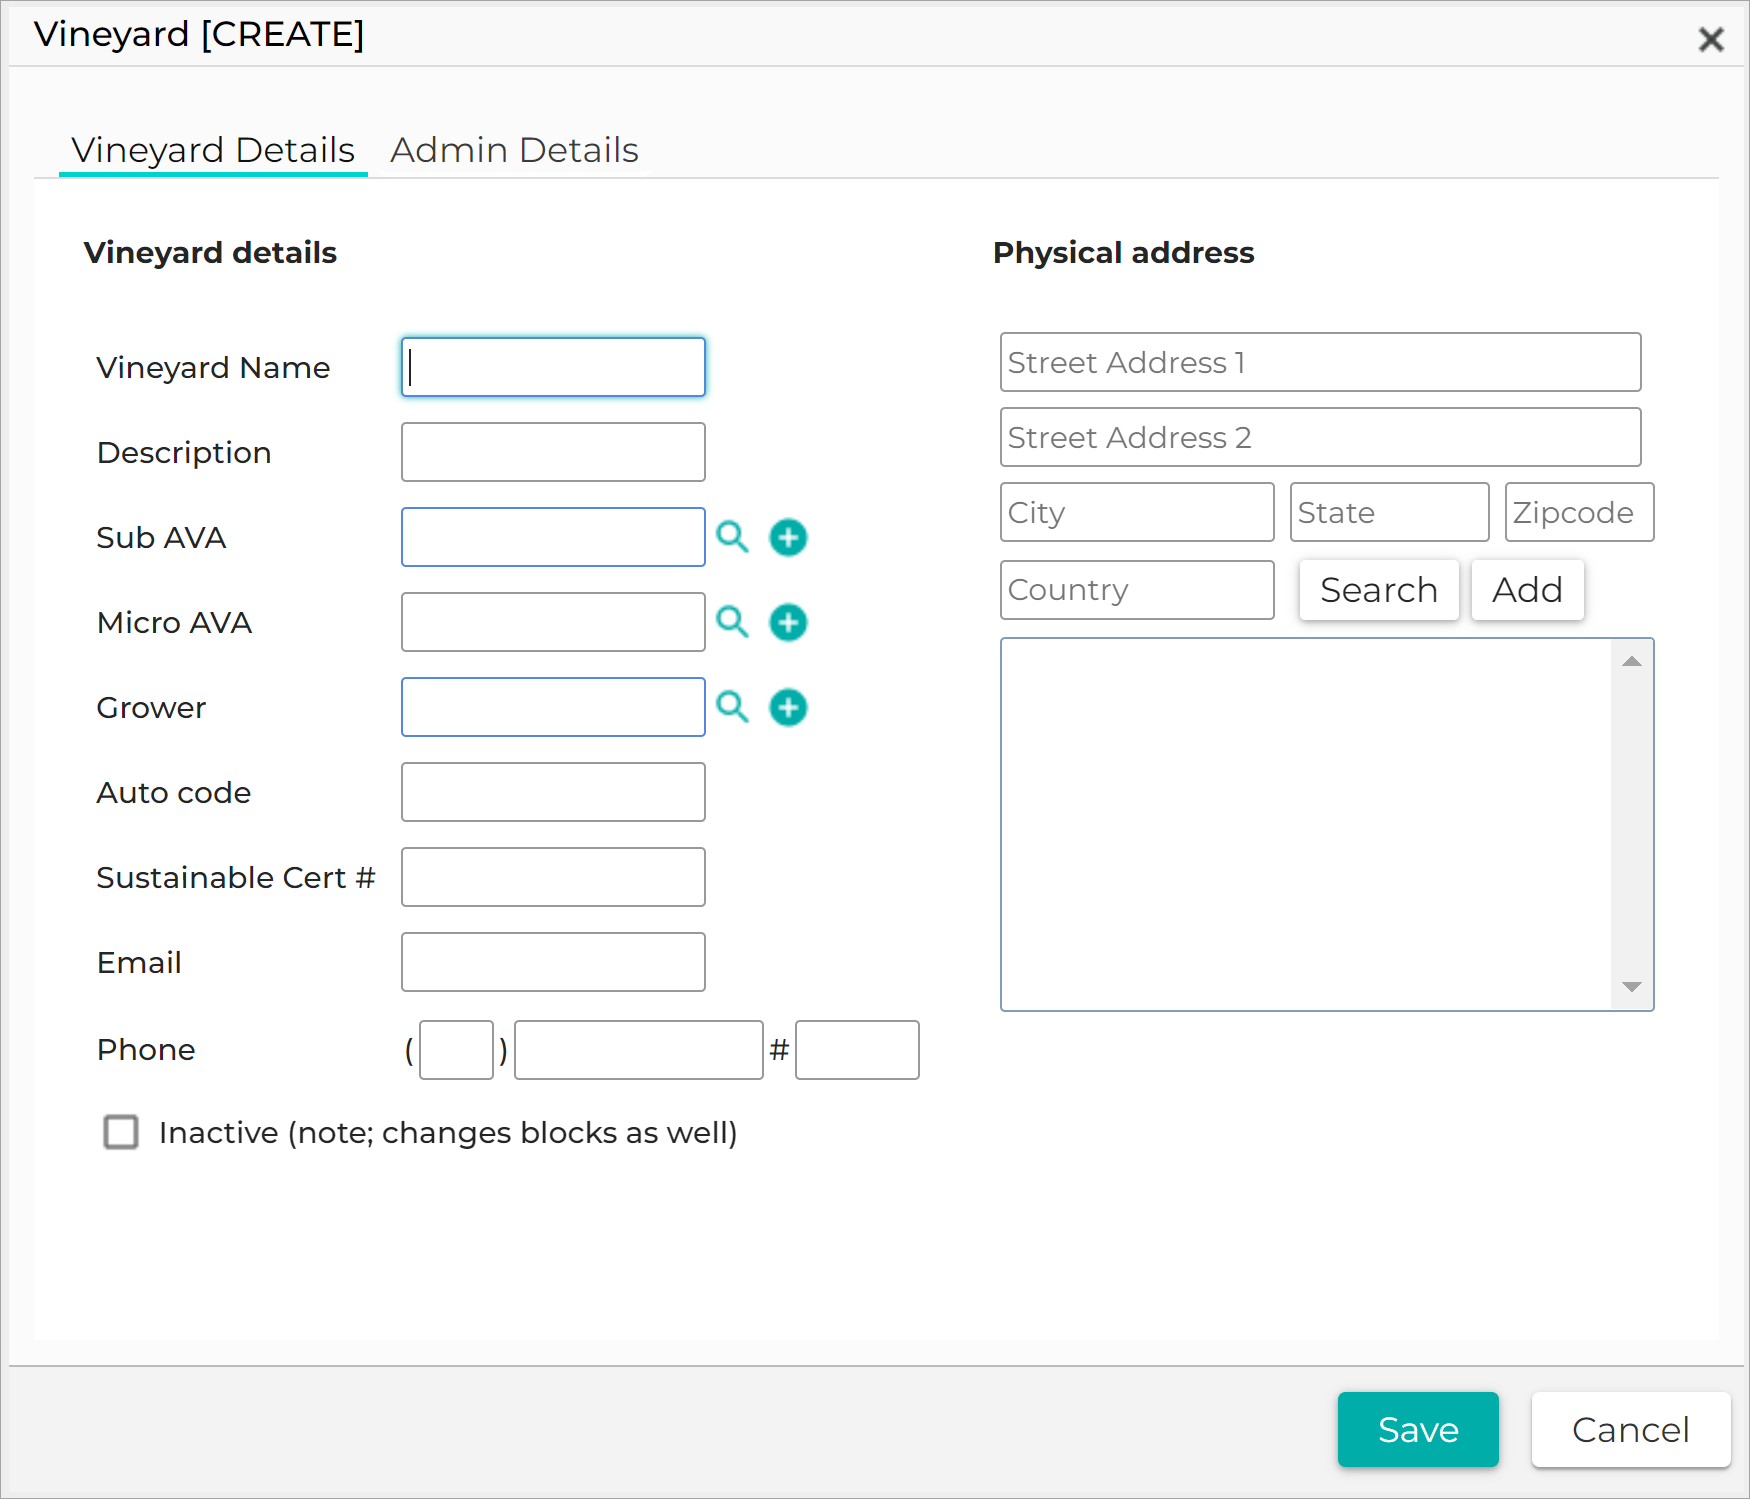Search for a Sub AVA with magnifier icon
The width and height of the screenshot is (1750, 1499).
pos(733,537)
